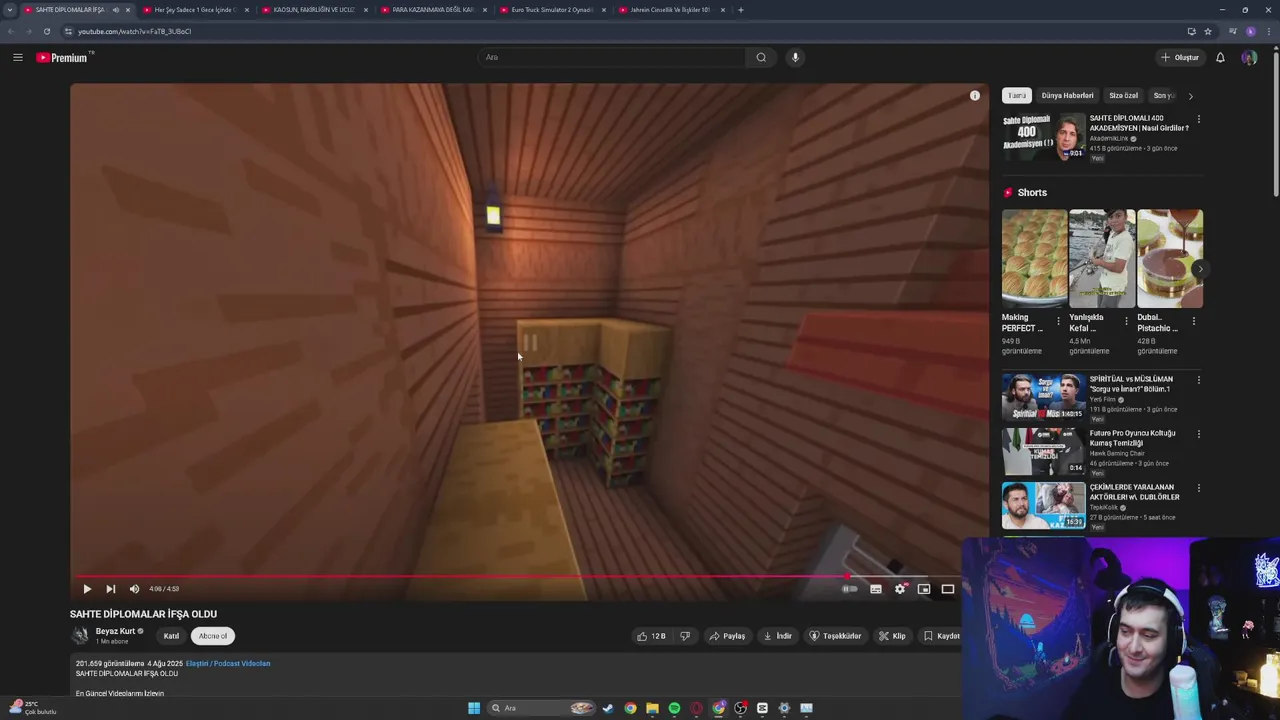Switch to the Euro Truck Simulator 2 tab
1280x720 pixels.
[552, 10]
